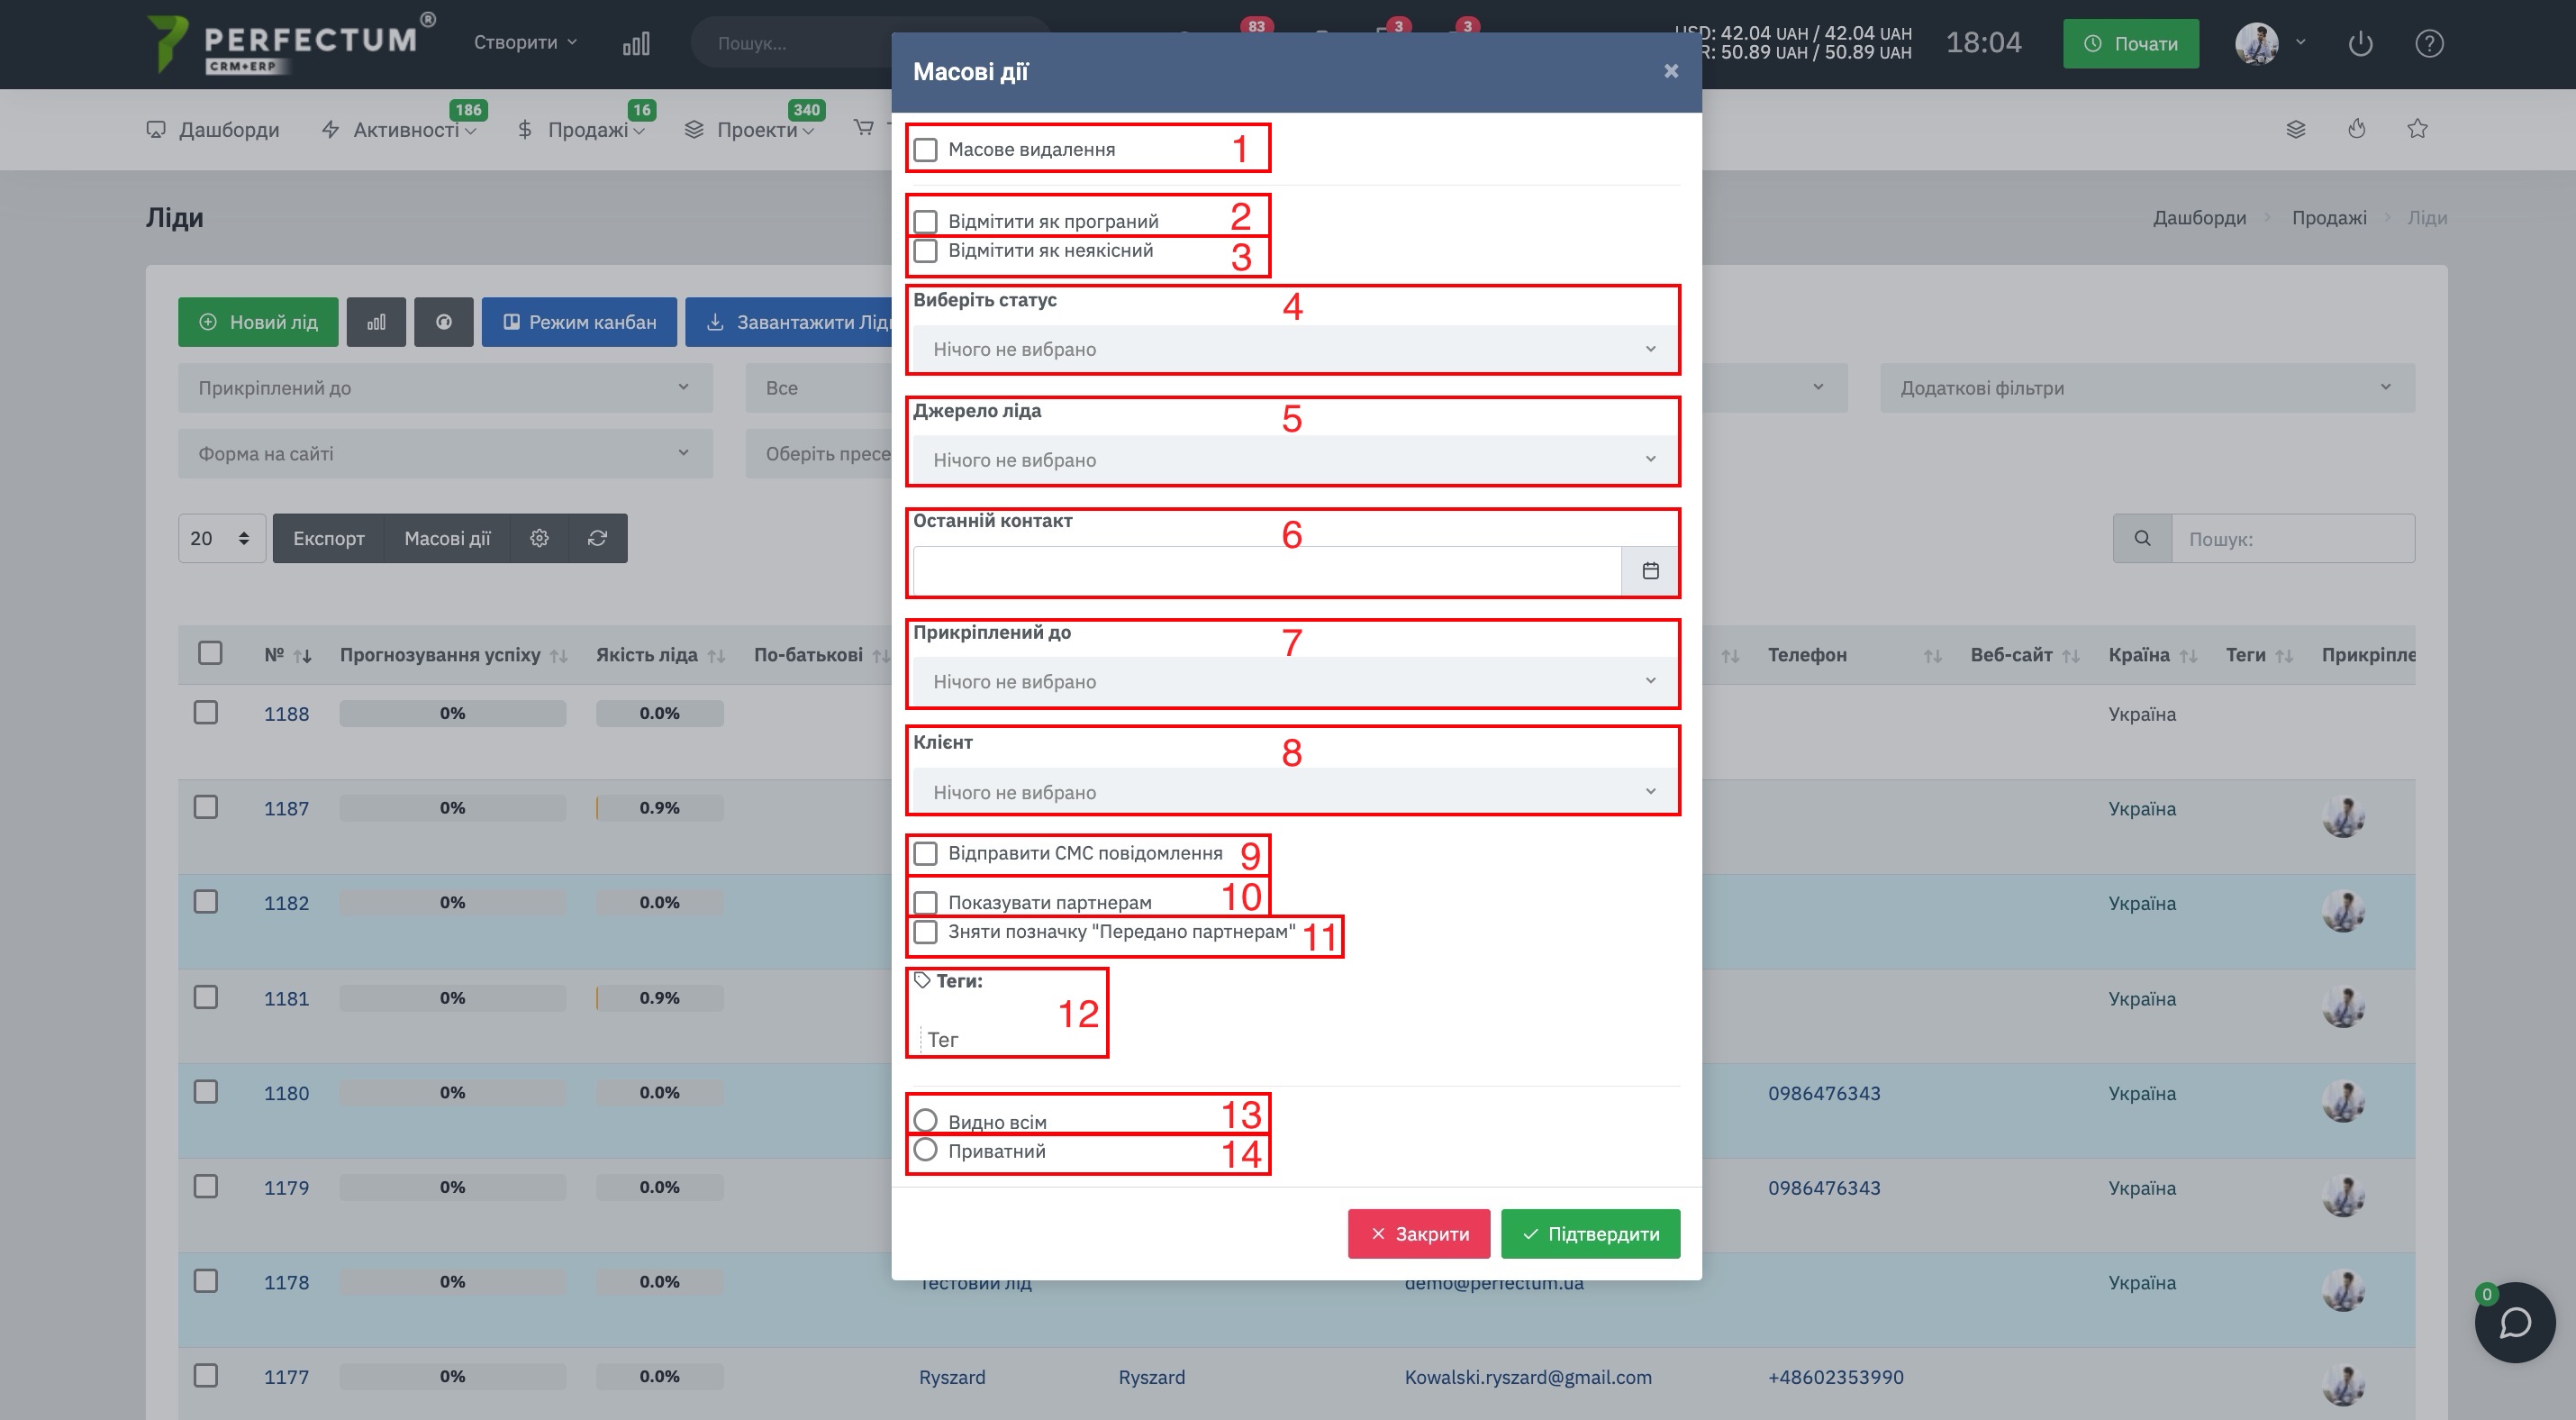Image resolution: width=2576 pixels, height=1420 pixels.
Task: Click calendar icon in Останній контакт field
Action: pyautogui.click(x=1650, y=570)
